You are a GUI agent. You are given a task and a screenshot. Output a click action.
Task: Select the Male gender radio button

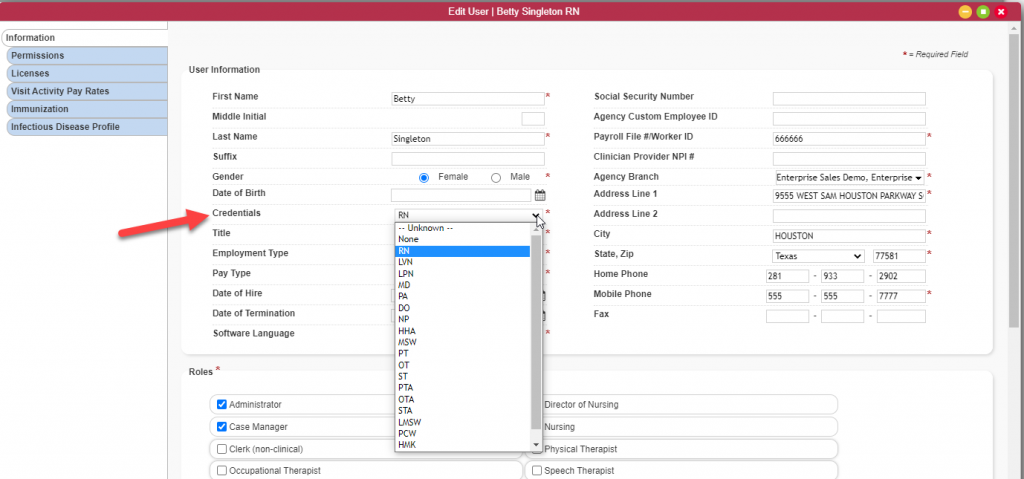(496, 177)
